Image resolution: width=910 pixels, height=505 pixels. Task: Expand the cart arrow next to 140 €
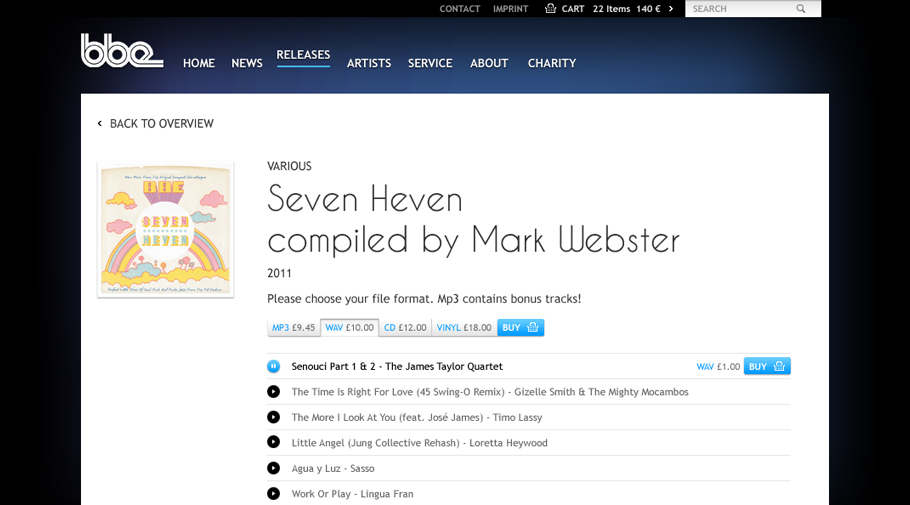(x=671, y=9)
